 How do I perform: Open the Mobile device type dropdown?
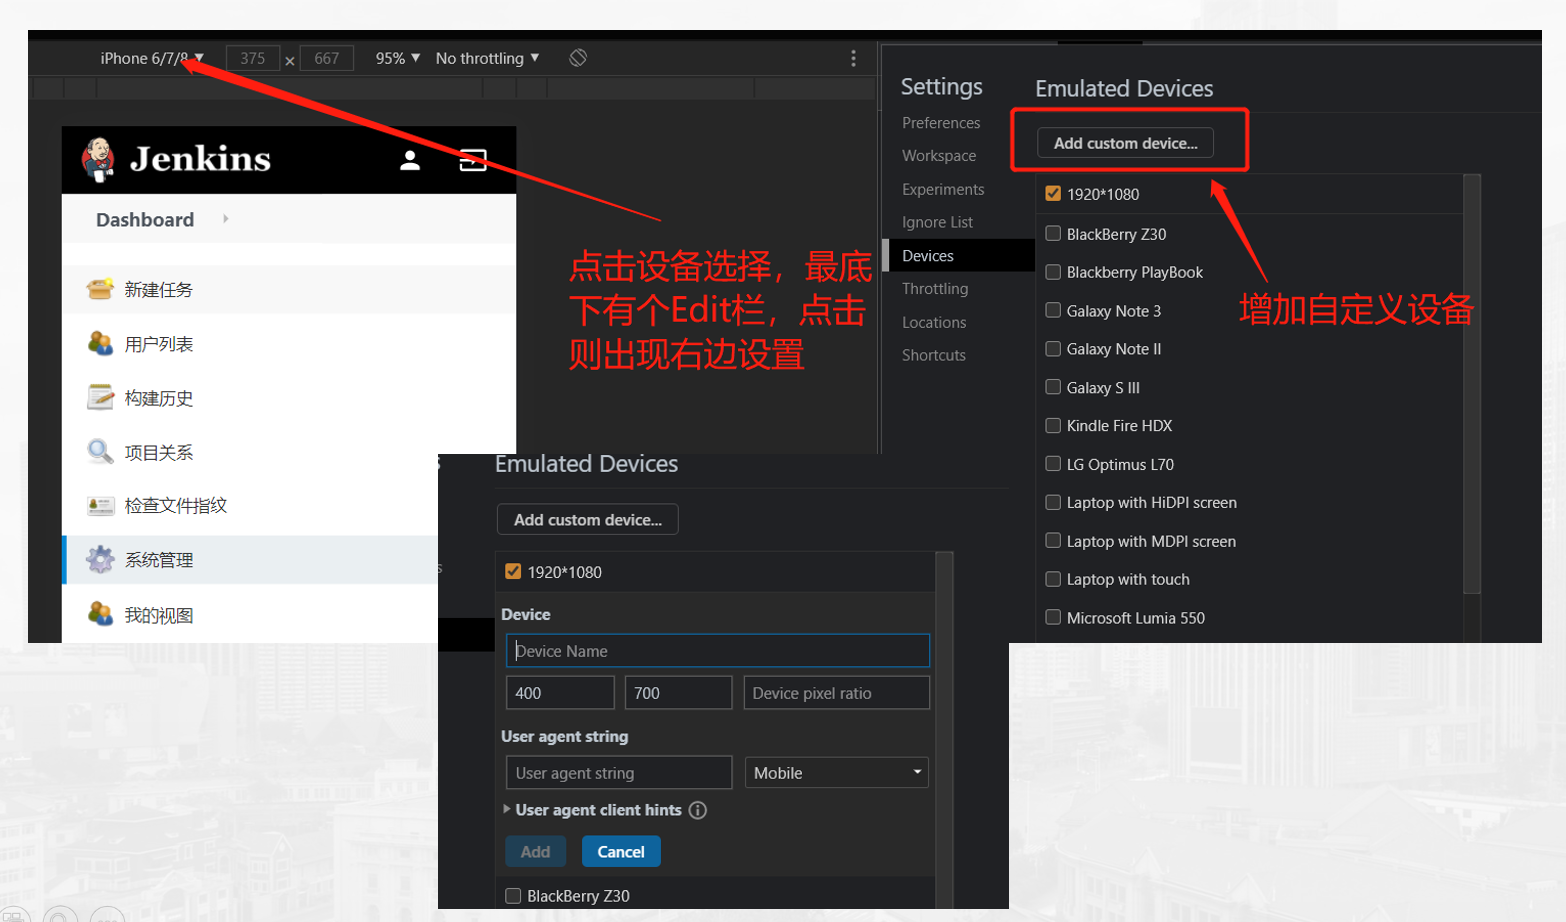(x=837, y=773)
